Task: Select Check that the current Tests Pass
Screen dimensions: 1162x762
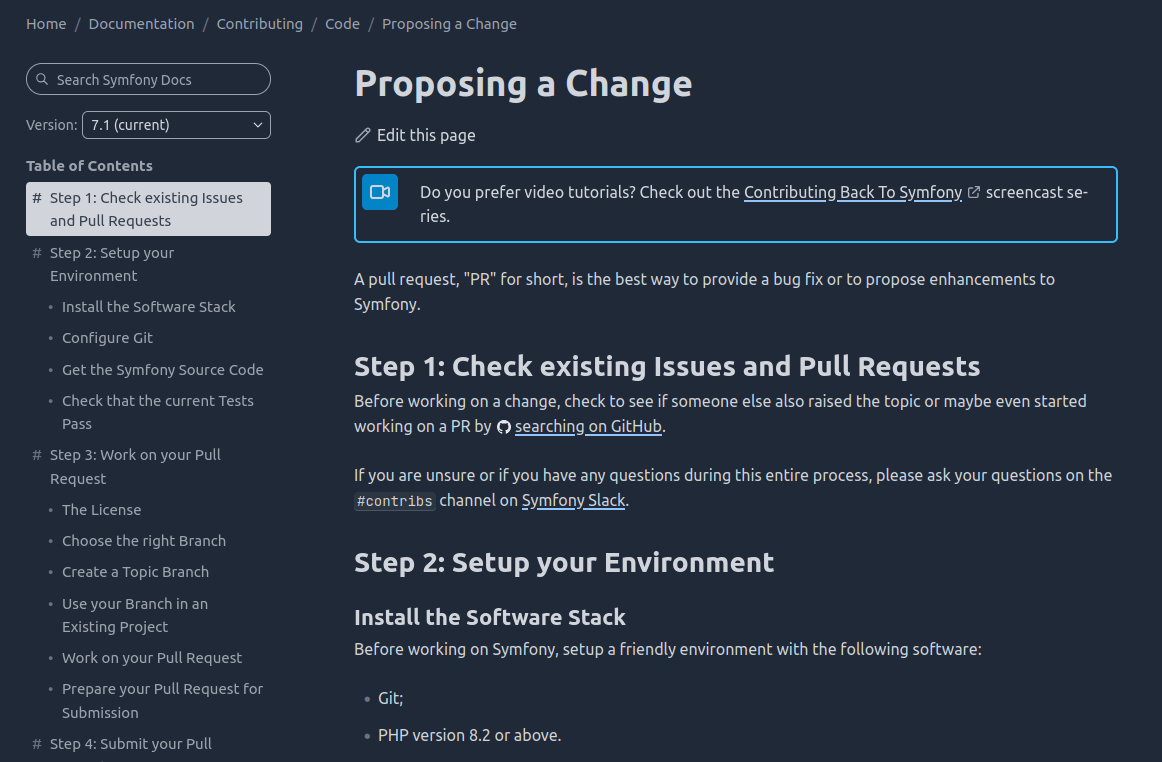Action: [x=158, y=412]
